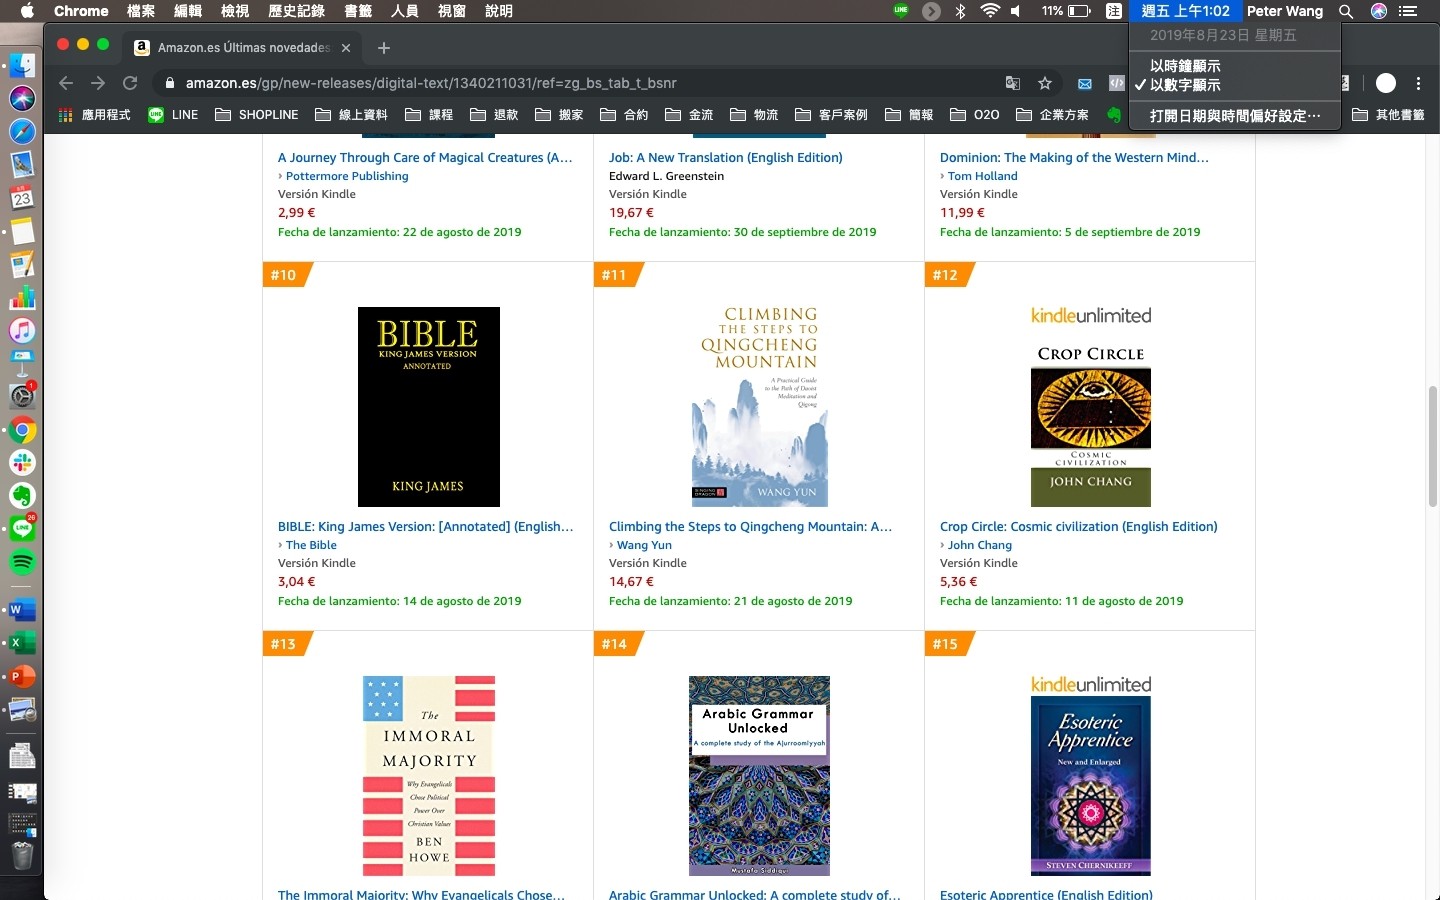The height and width of the screenshot is (900, 1440).
Task: Expand the 金流 bookmark folder
Action: [689, 115]
